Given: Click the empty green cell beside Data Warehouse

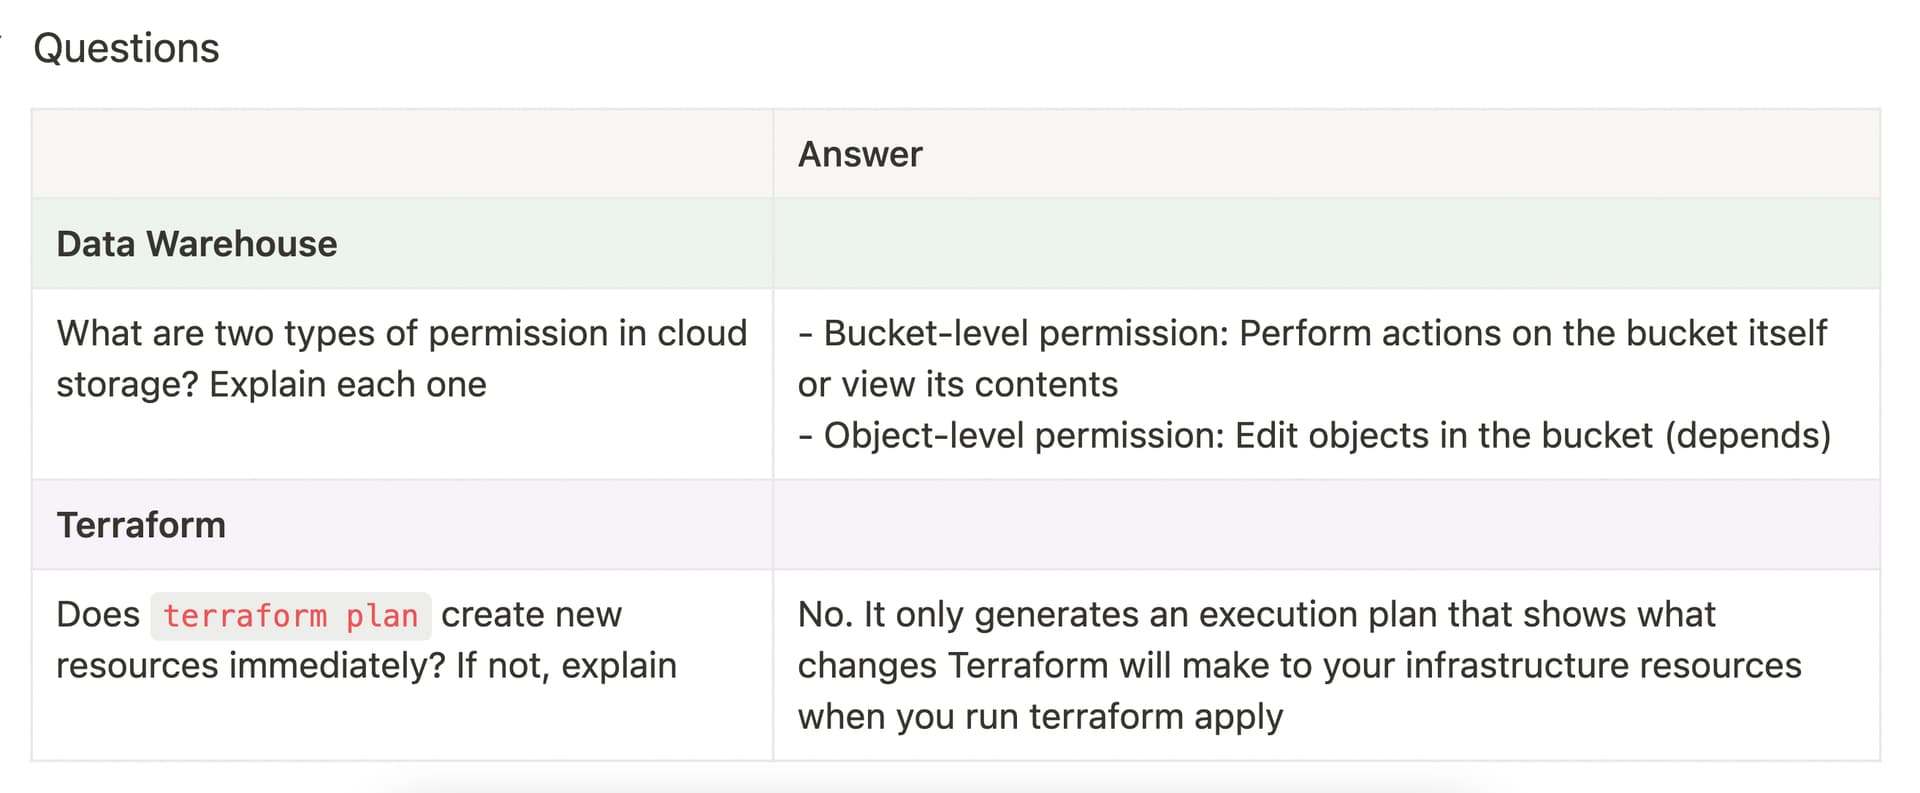Looking at the screenshot, I should click(x=1325, y=244).
